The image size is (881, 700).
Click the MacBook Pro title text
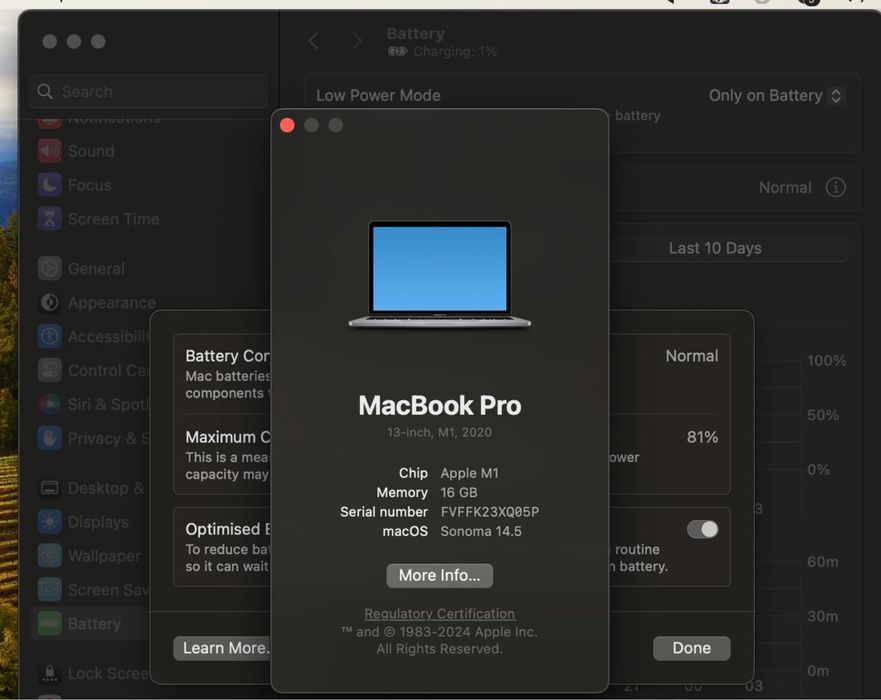[x=439, y=406]
